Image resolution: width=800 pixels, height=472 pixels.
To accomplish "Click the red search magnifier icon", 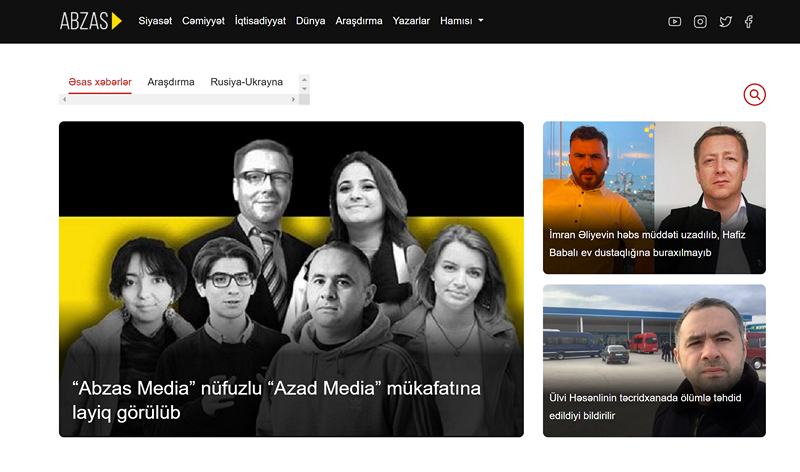I will coord(754,94).
